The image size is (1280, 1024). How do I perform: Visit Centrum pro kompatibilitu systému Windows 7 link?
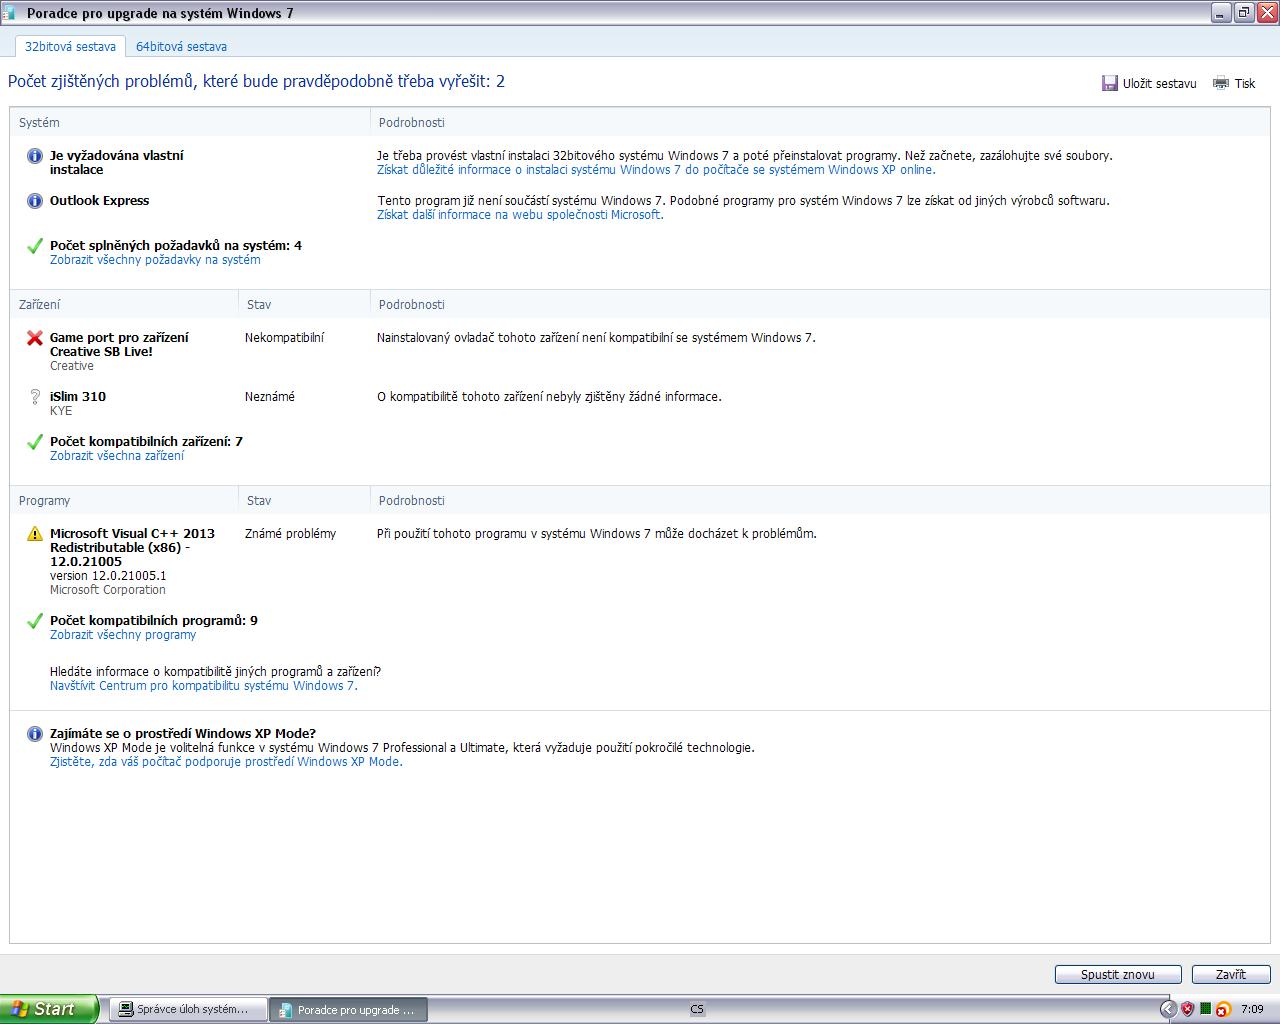[x=204, y=686]
